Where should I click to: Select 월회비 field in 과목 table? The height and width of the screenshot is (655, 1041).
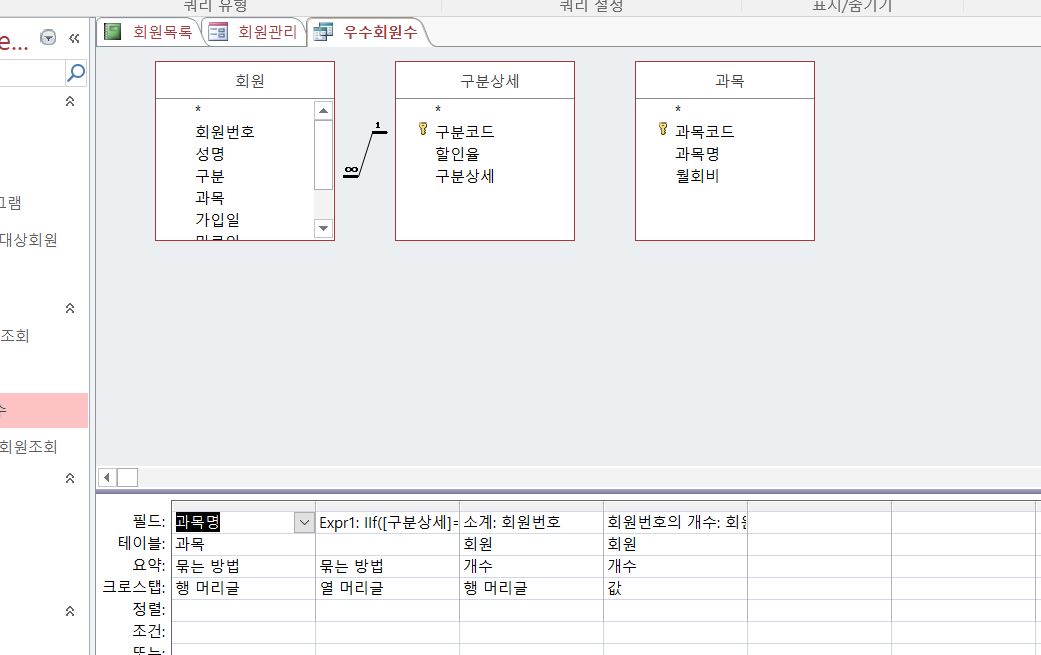click(697, 176)
